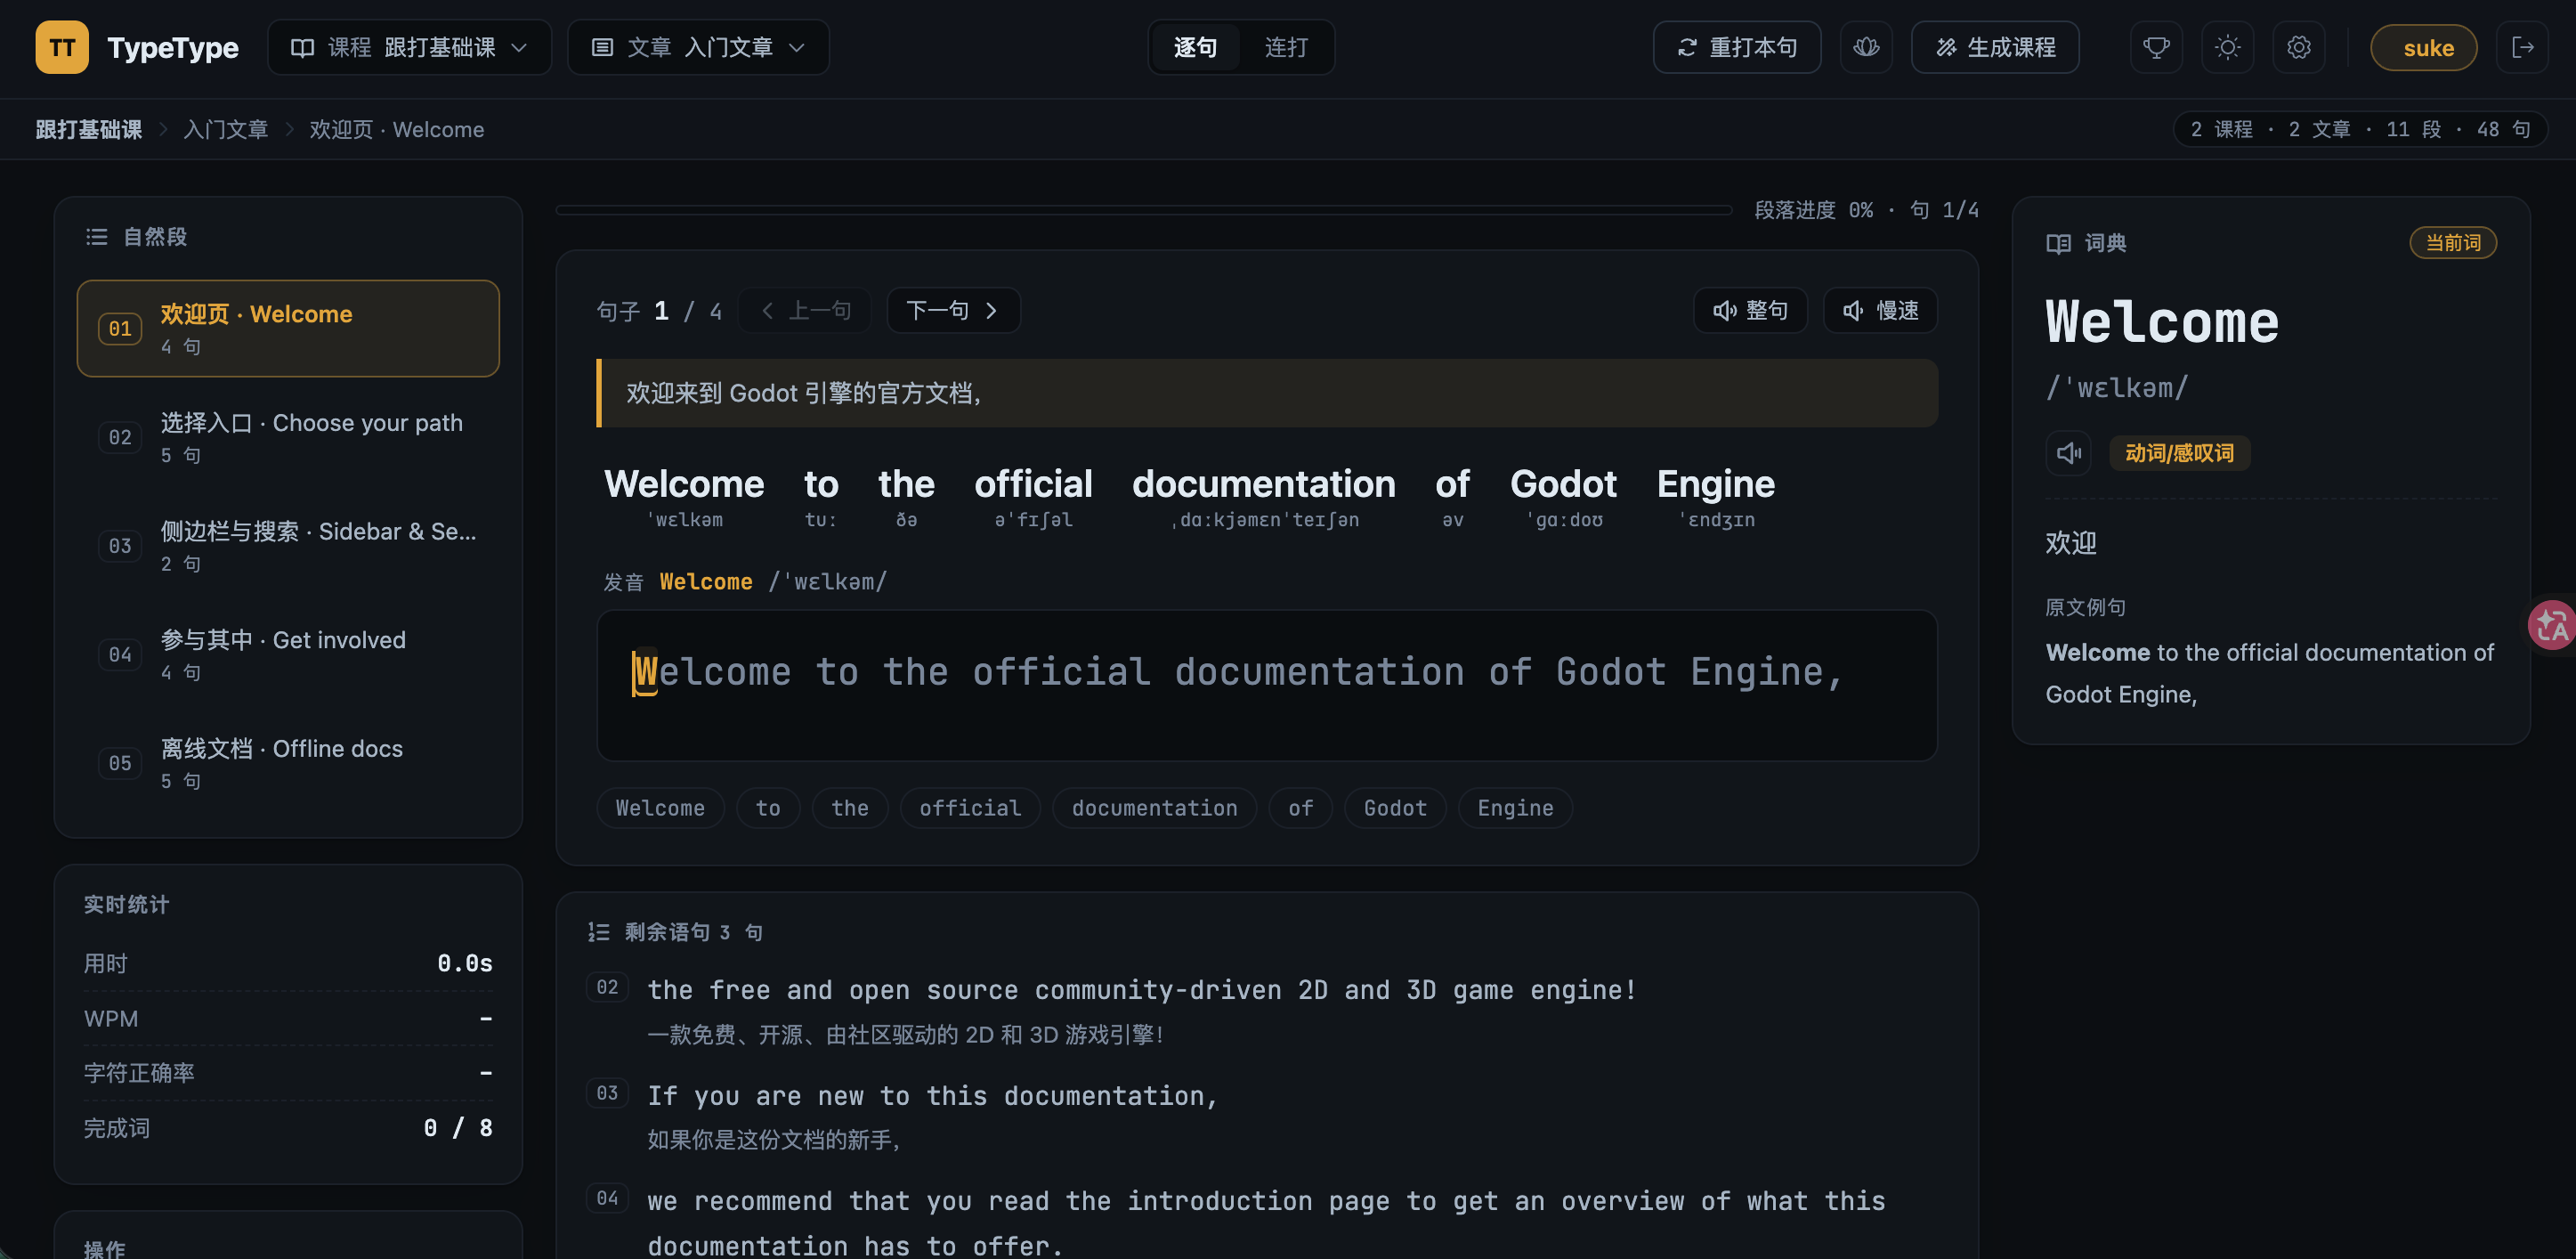2576x1259 pixels.
Task: Click the TypeType app title
Action: (173, 47)
